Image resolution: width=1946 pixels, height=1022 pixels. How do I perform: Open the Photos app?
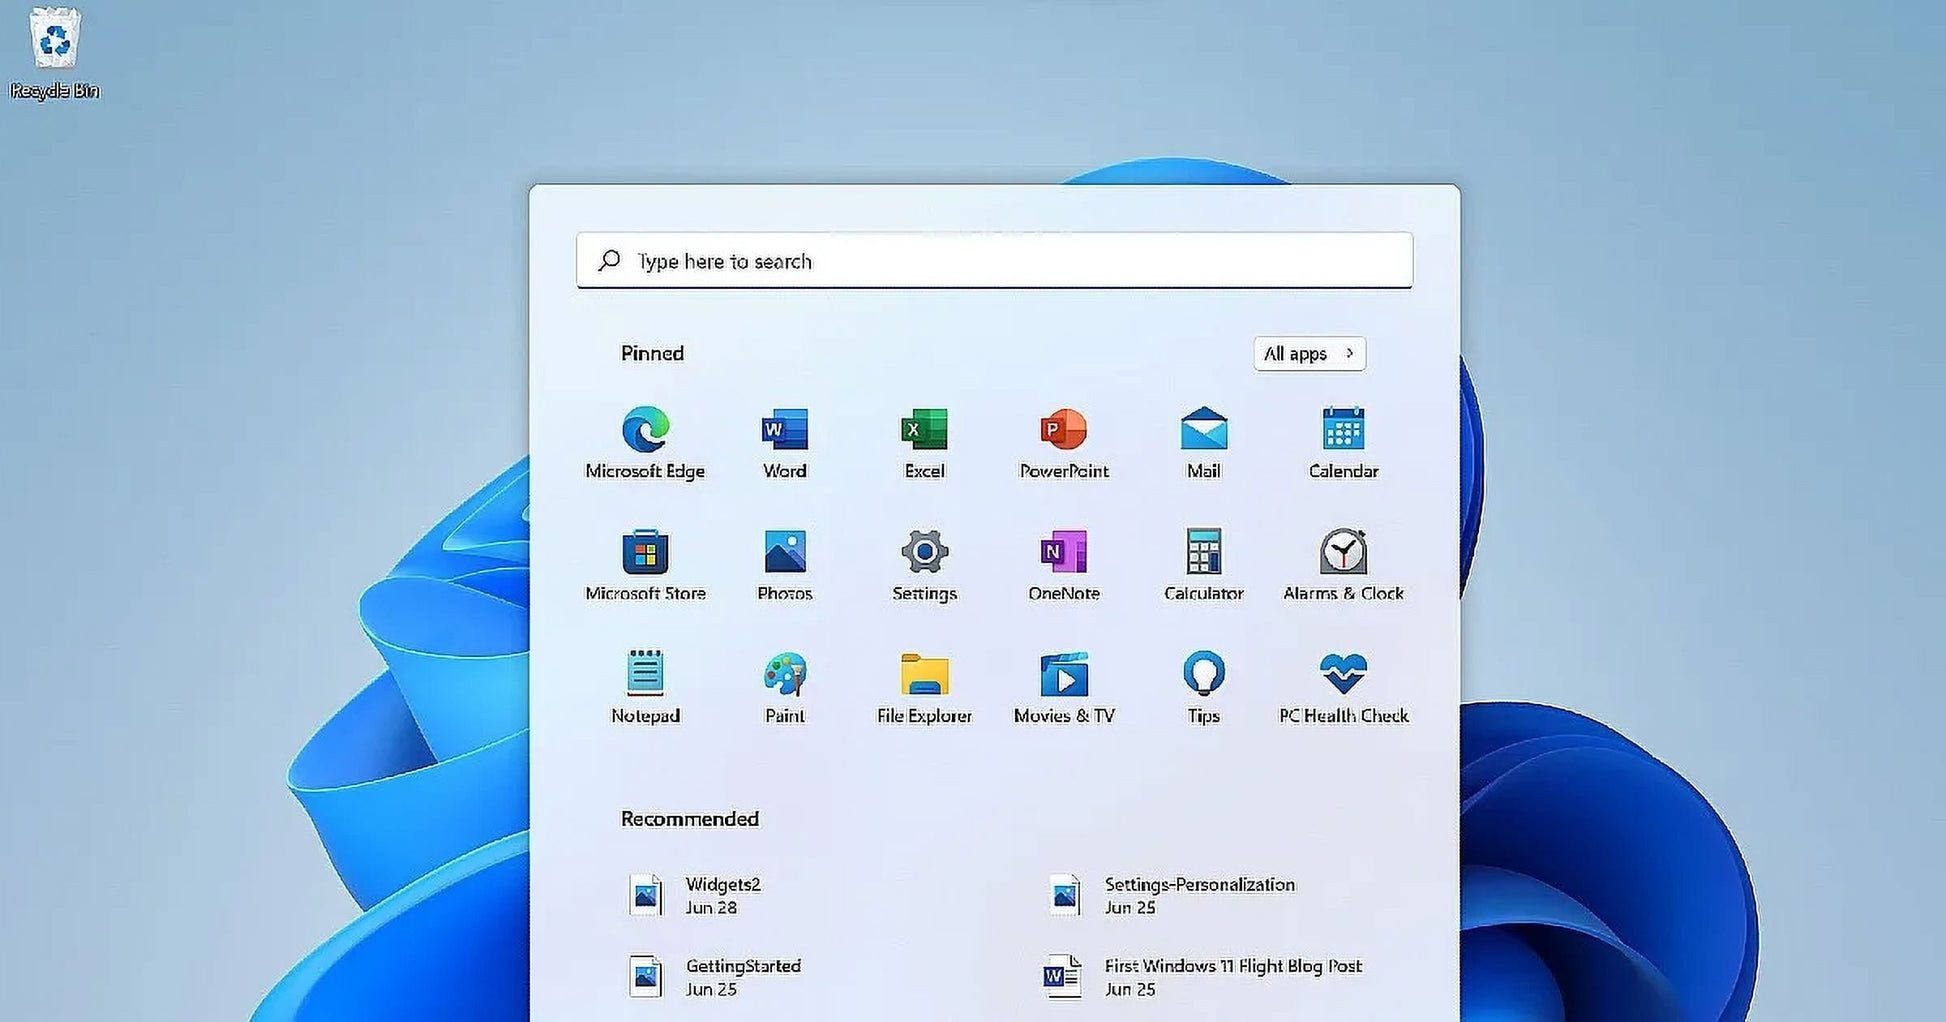785,565
